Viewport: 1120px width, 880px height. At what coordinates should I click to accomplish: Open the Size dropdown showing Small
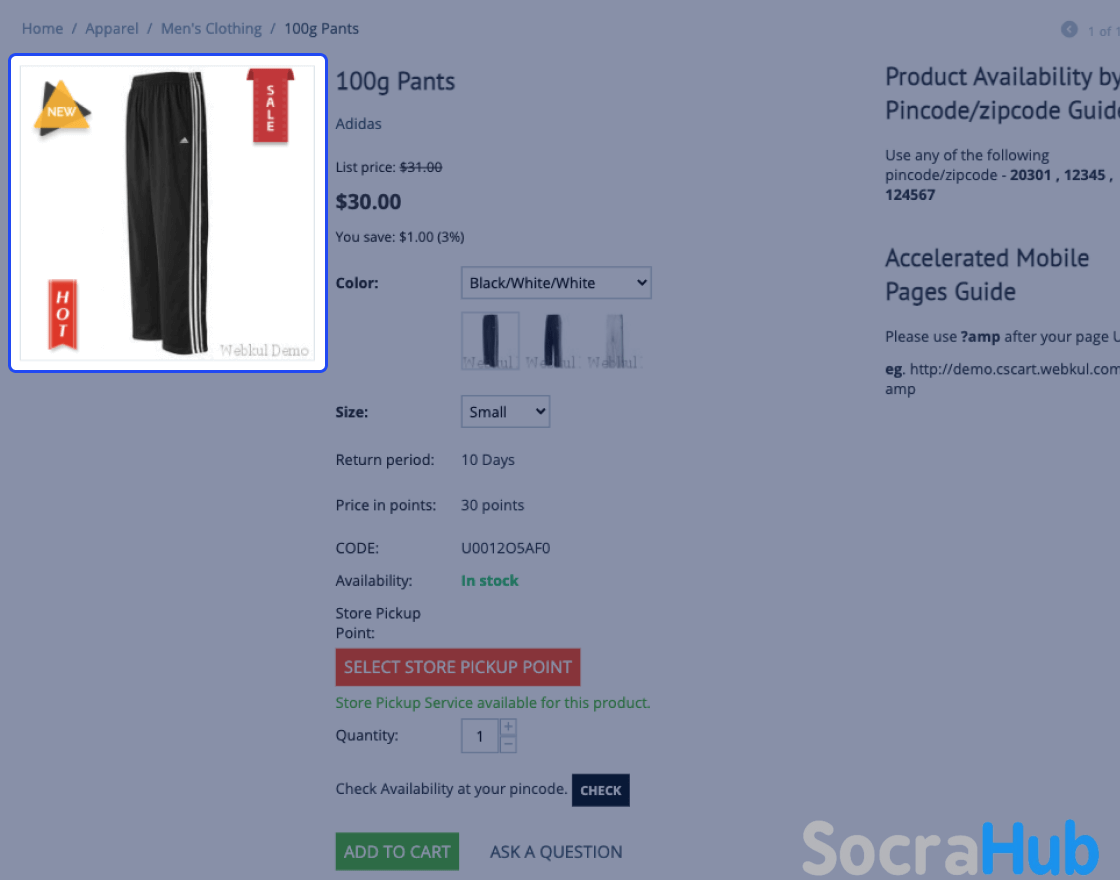(505, 412)
